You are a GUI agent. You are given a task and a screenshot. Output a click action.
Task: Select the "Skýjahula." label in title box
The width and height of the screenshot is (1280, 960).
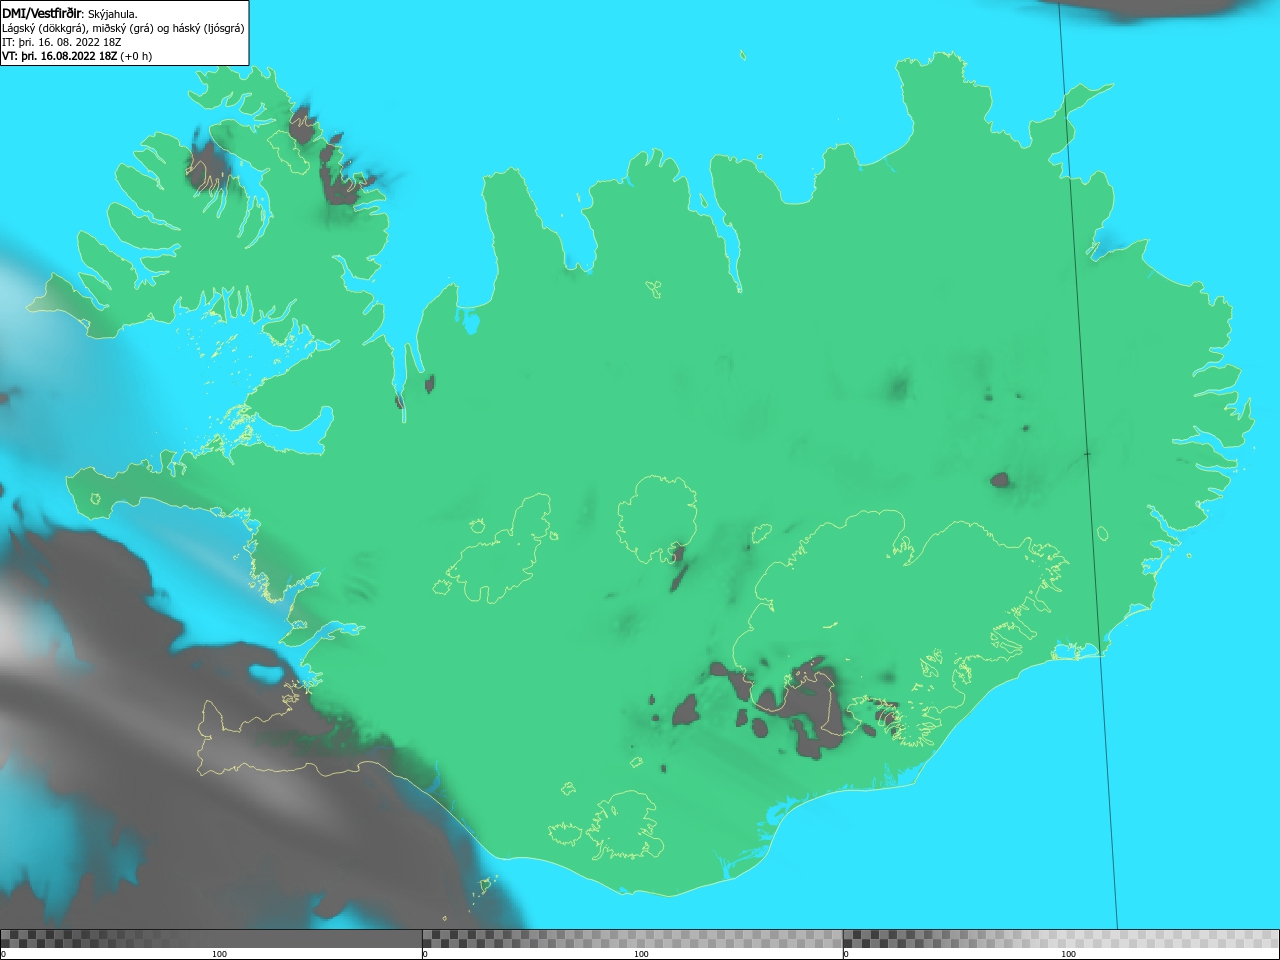pos(113,14)
